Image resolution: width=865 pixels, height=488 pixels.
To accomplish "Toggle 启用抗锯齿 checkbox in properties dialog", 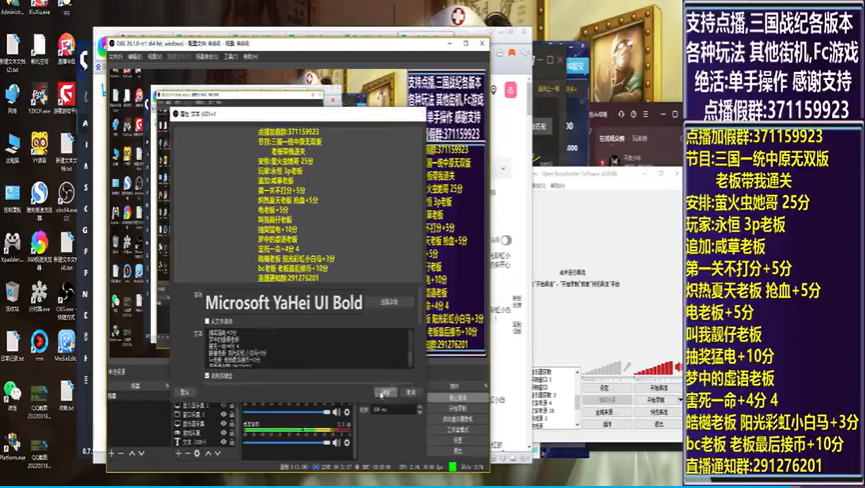I will pyautogui.click(x=207, y=376).
